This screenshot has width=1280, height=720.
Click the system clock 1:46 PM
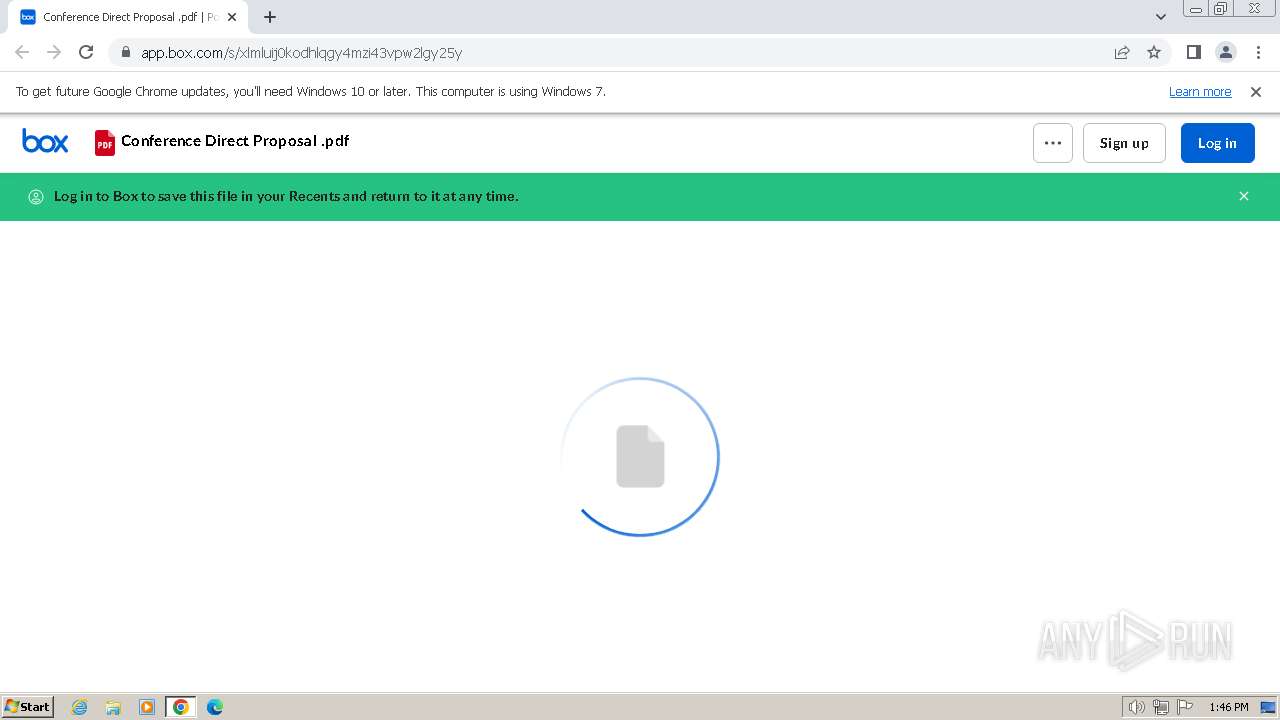(1229, 707)
